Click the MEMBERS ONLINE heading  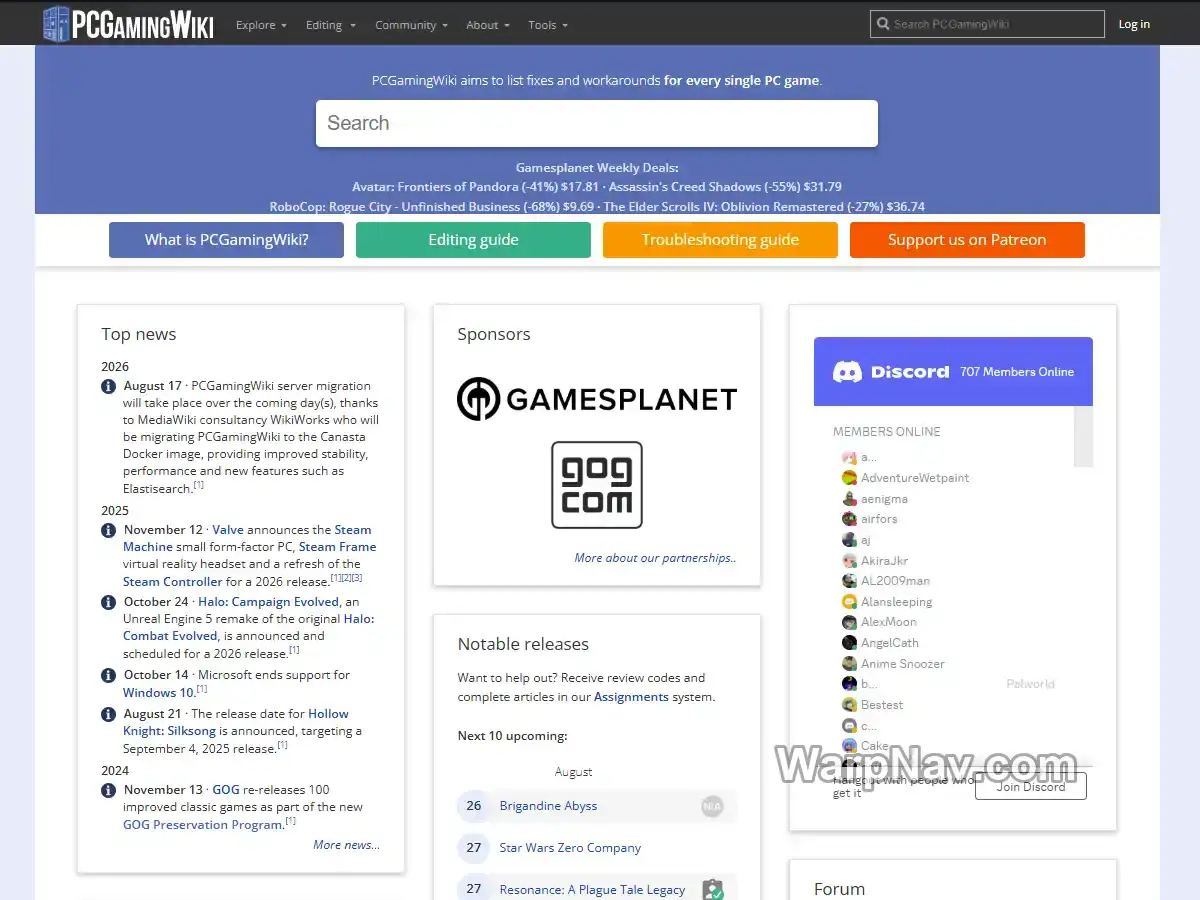887,432
